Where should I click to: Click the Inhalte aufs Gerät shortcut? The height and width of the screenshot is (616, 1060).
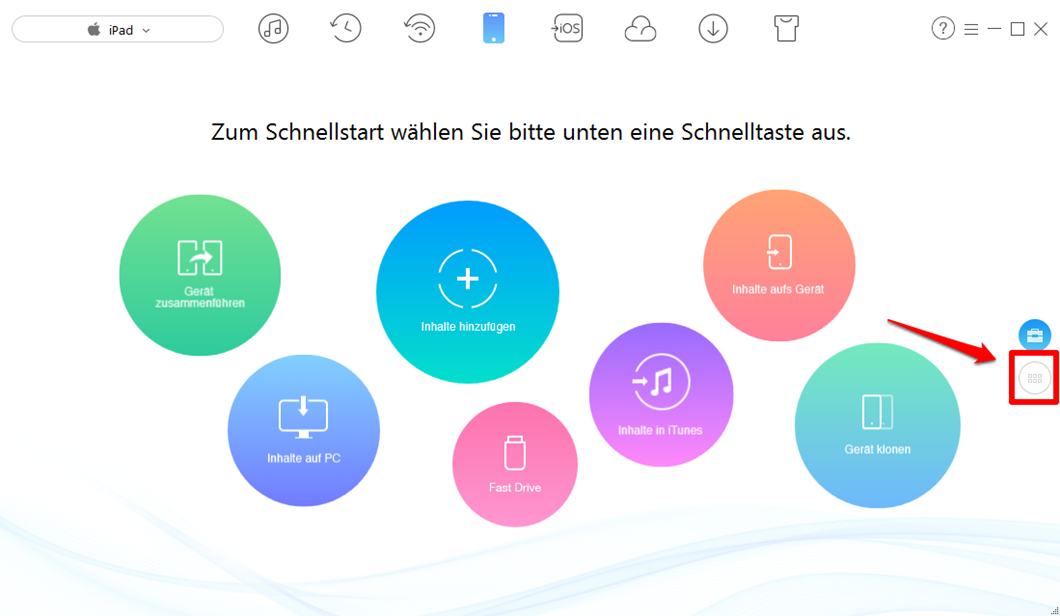tap(779, 265)
